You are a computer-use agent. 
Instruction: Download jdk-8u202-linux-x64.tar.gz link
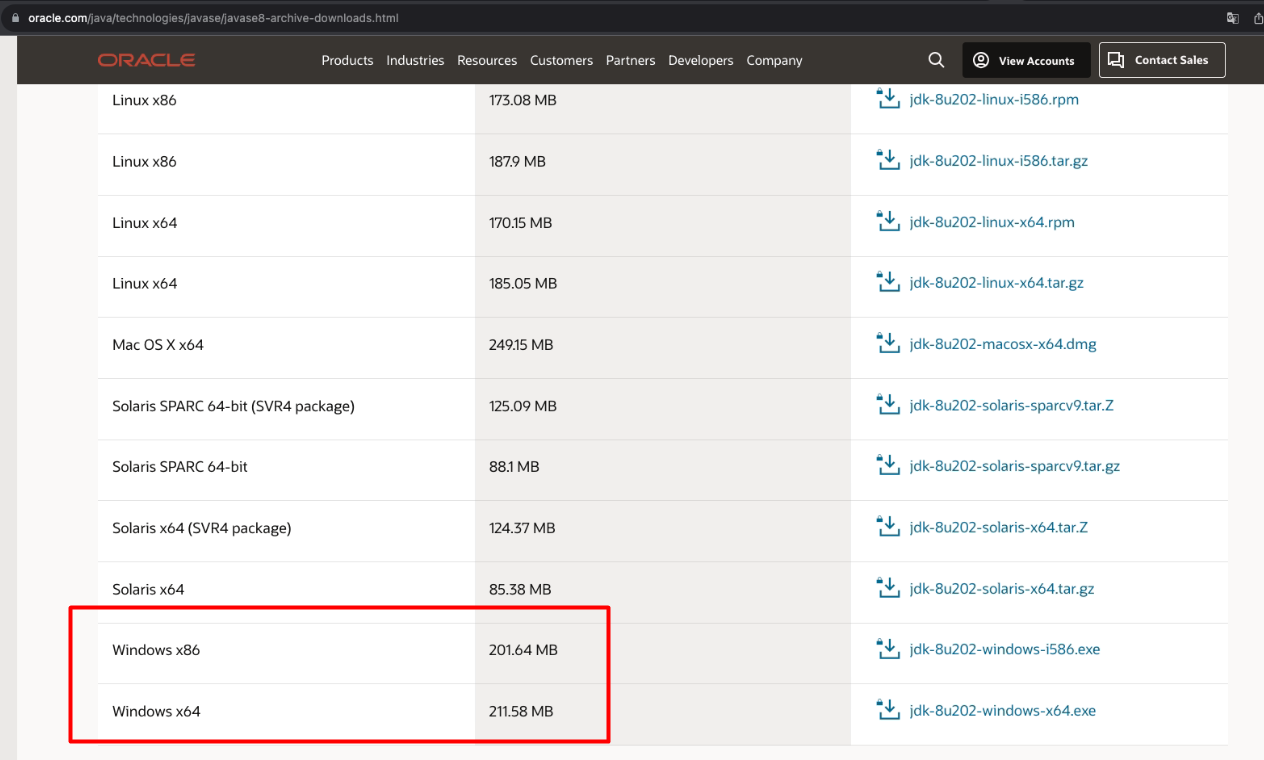[x=997, y=283]
